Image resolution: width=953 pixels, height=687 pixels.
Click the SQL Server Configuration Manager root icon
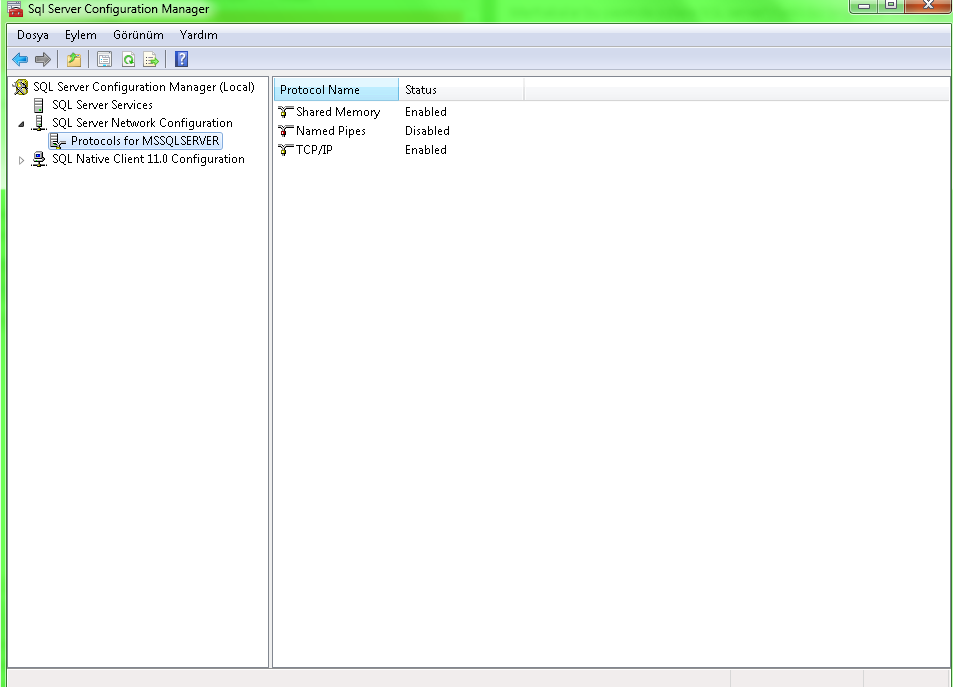click(x=21, y=87)
